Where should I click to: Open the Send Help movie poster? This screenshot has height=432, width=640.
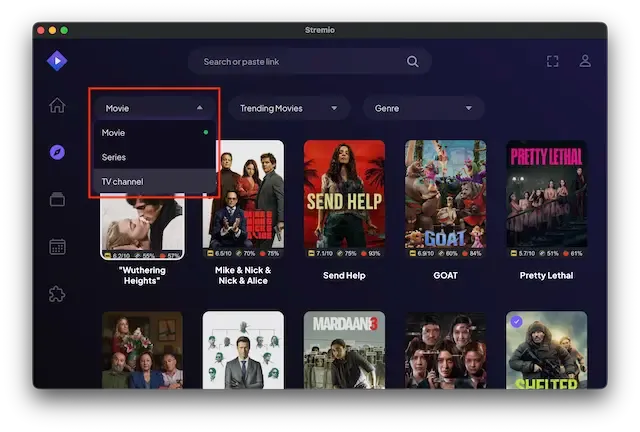[344, 199]
